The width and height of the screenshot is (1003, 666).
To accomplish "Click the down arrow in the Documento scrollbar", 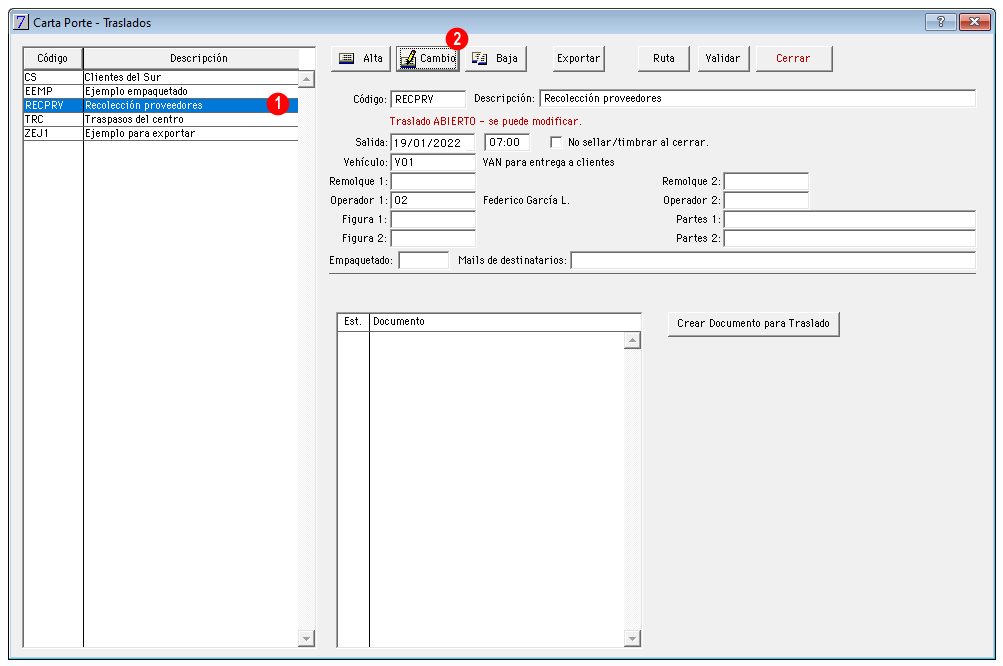I will (x=632, y=638).
